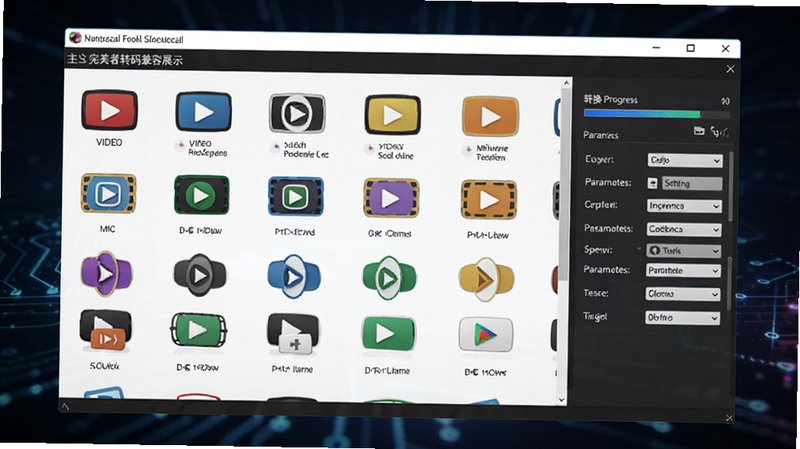The image size is (800, 449).
Task: Open the yellow round icon with orange arrow
Action: tap(486, 280)
